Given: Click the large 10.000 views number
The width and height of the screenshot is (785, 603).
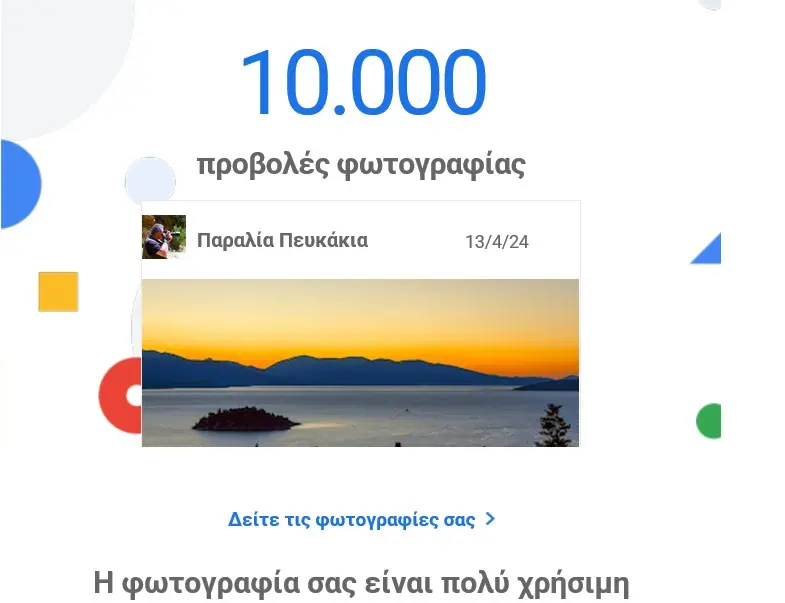Looking at the screenshot, I should (363, 83).
